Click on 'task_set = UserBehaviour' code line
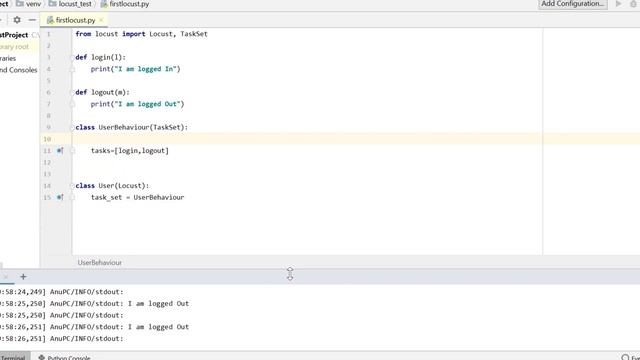Viewport: 640px width, 360px height. pyautogui.click(x=138, y=198)
